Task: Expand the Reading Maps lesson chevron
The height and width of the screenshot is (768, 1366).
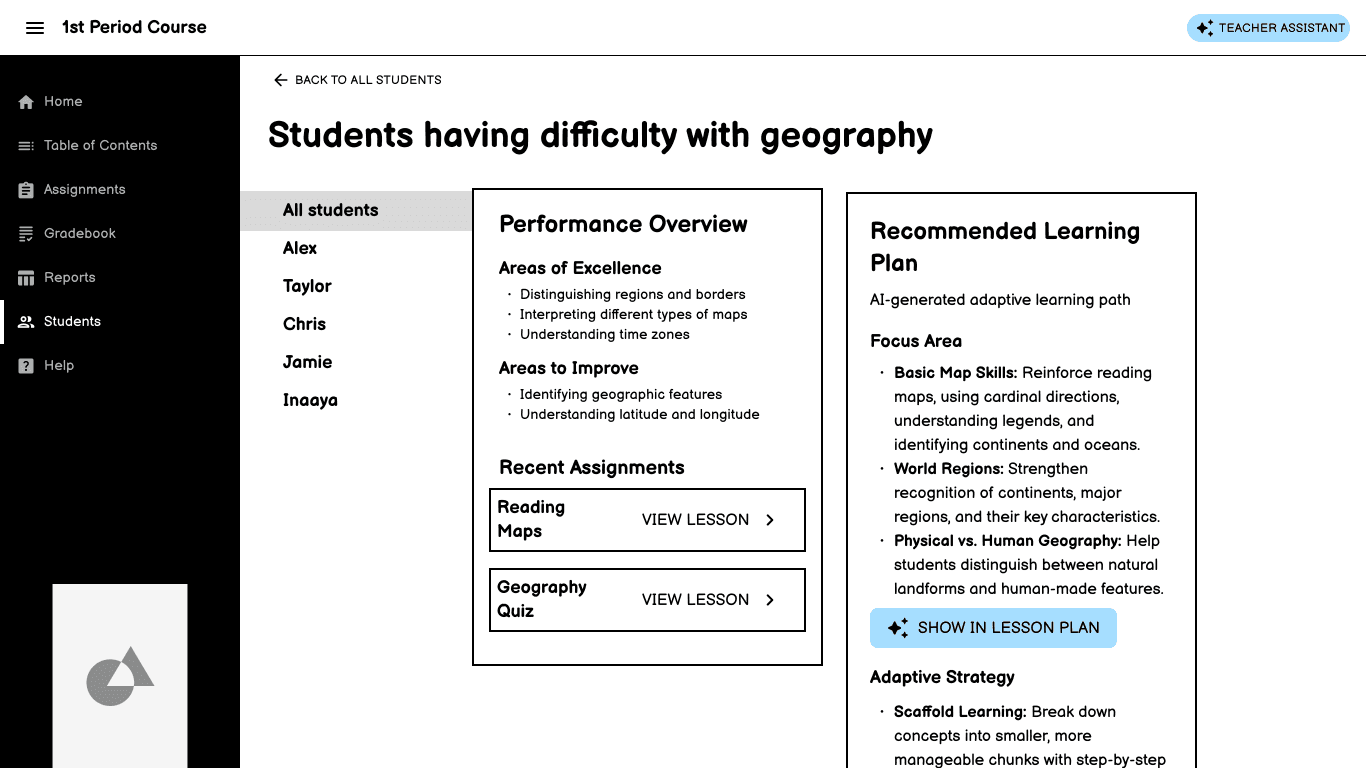Action: click(769, 519)
